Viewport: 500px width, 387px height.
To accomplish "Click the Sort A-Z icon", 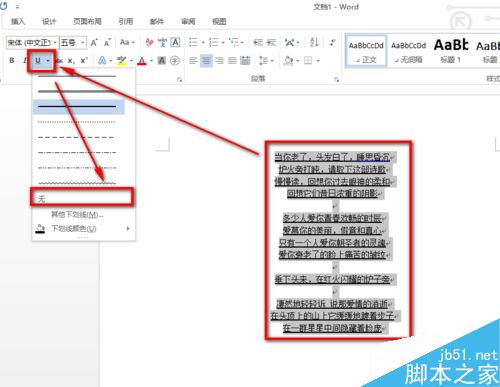I will 314,42.
